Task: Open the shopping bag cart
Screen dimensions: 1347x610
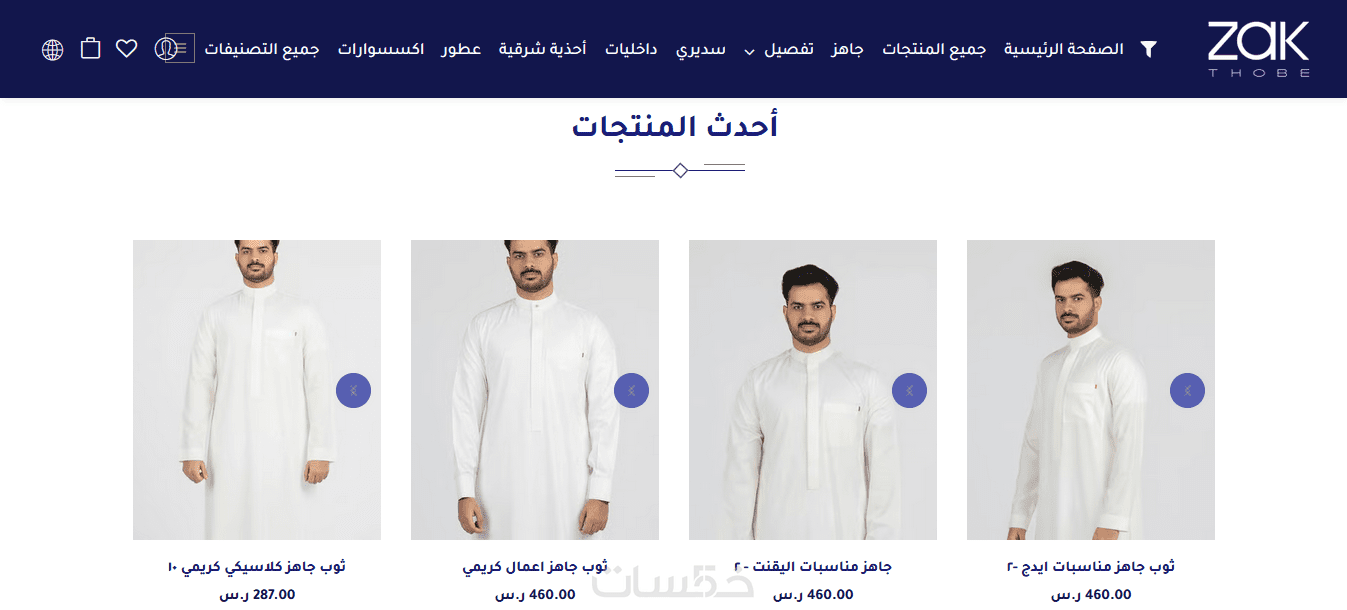Action: [x=90, y=48]
